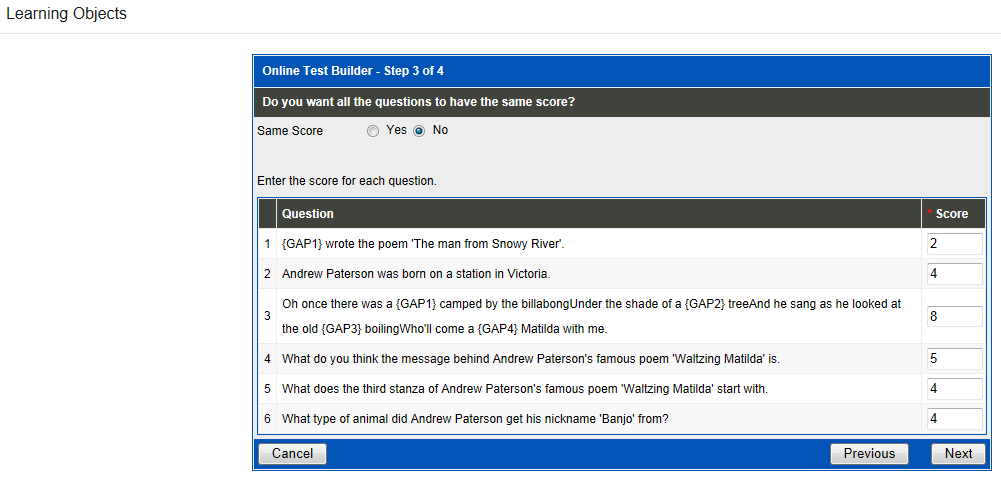Screen dimensions: 1001x482
Task: Click the score field for question 1
Action: 954,244
